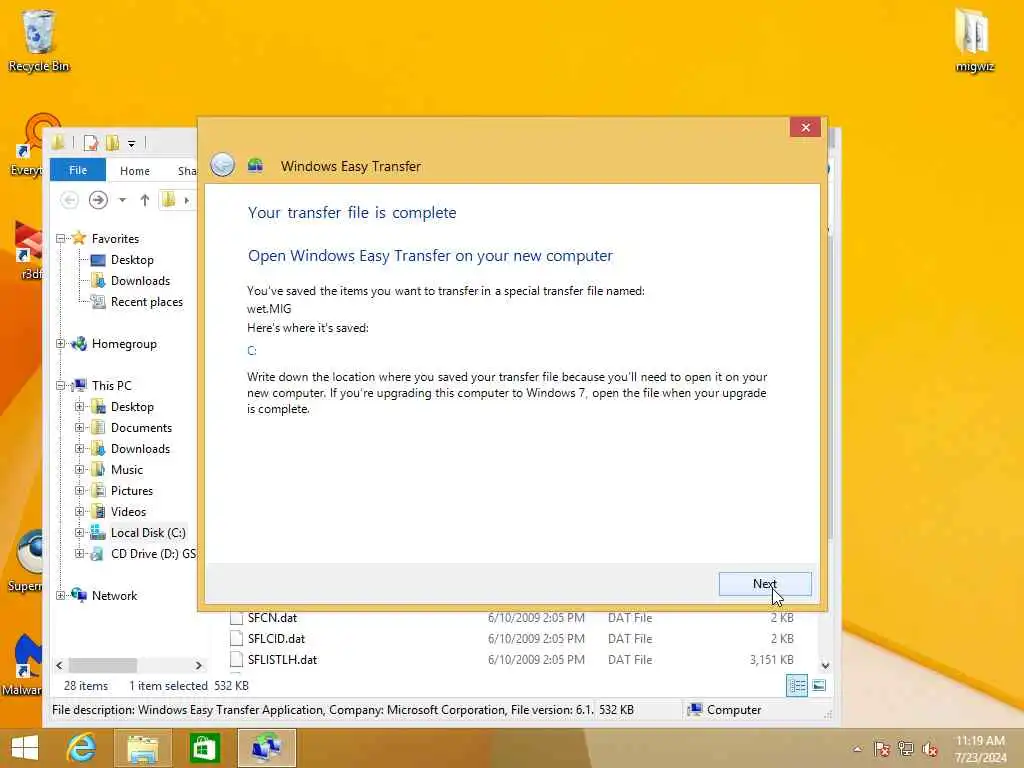Click the Next button in Easy Transfer
Image resolution: width=1024 pixels, height=768 pixels.
click(x=765, y=584)
